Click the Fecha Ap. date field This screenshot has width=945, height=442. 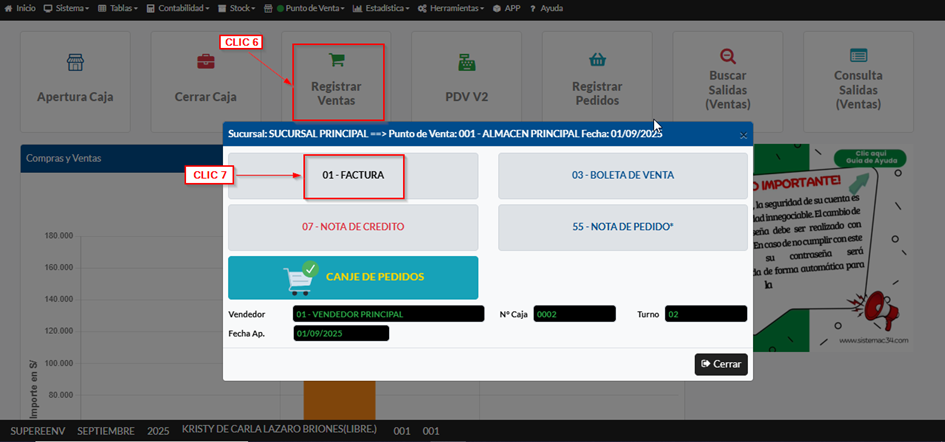(x=340, y=334)
